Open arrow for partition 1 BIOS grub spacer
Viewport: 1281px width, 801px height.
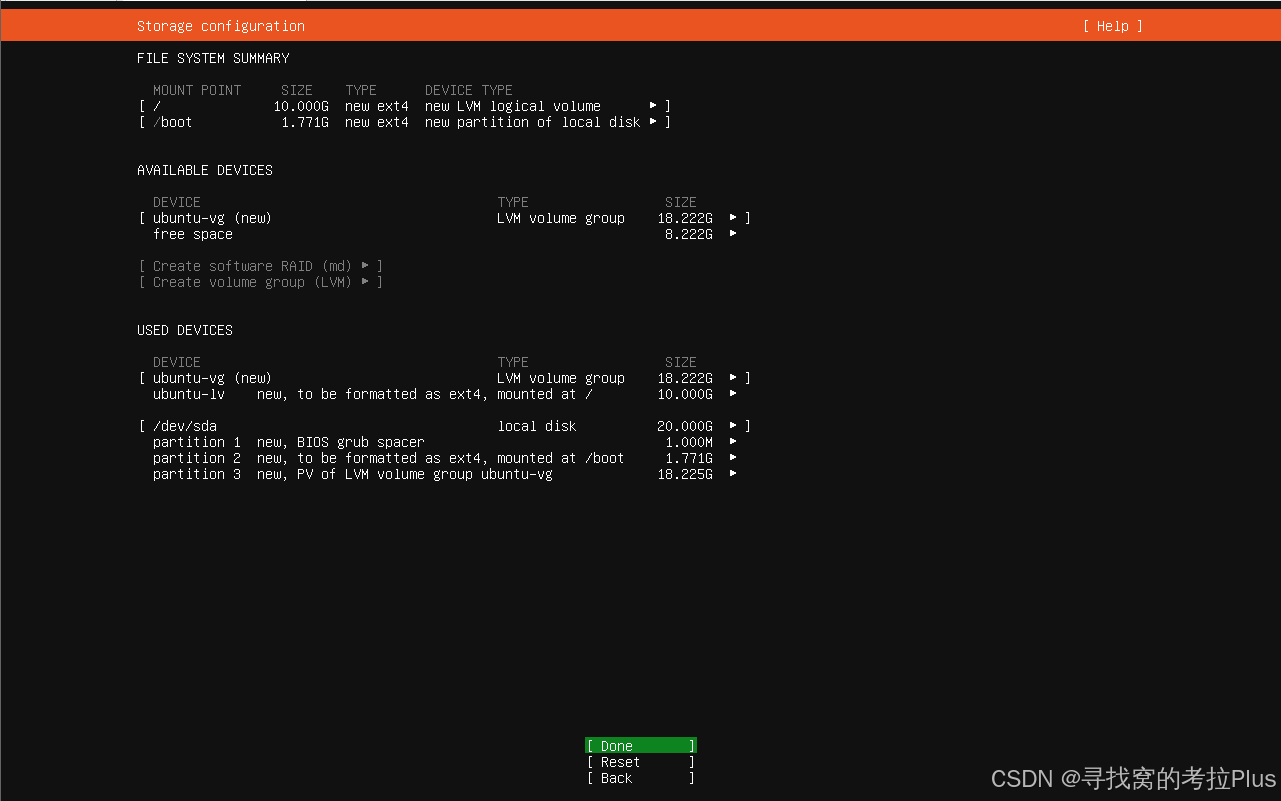click(733, 442)
